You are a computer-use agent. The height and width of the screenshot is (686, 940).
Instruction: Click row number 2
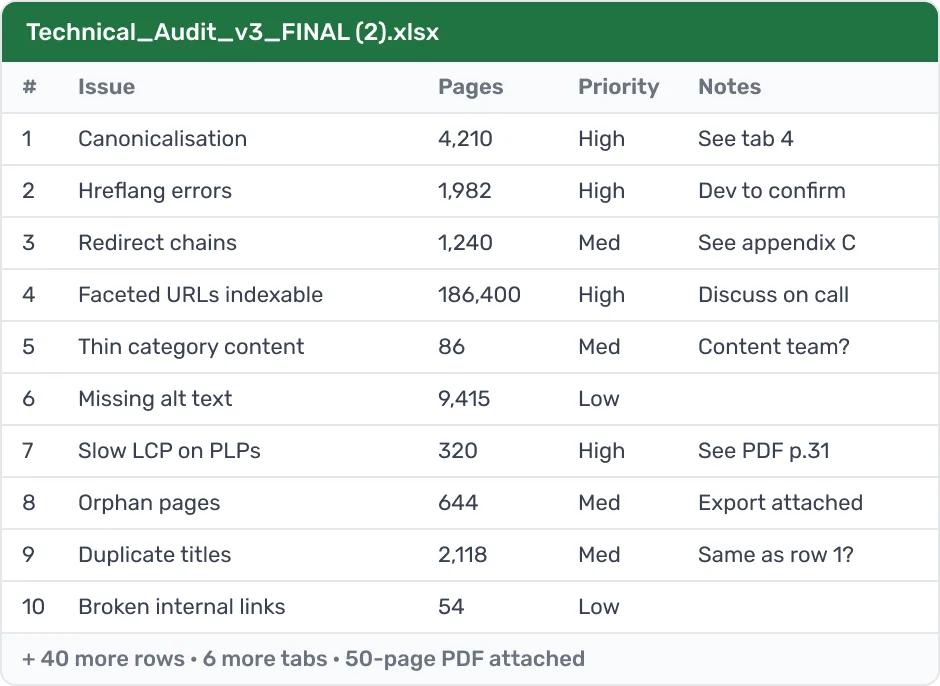pos(28,191)
